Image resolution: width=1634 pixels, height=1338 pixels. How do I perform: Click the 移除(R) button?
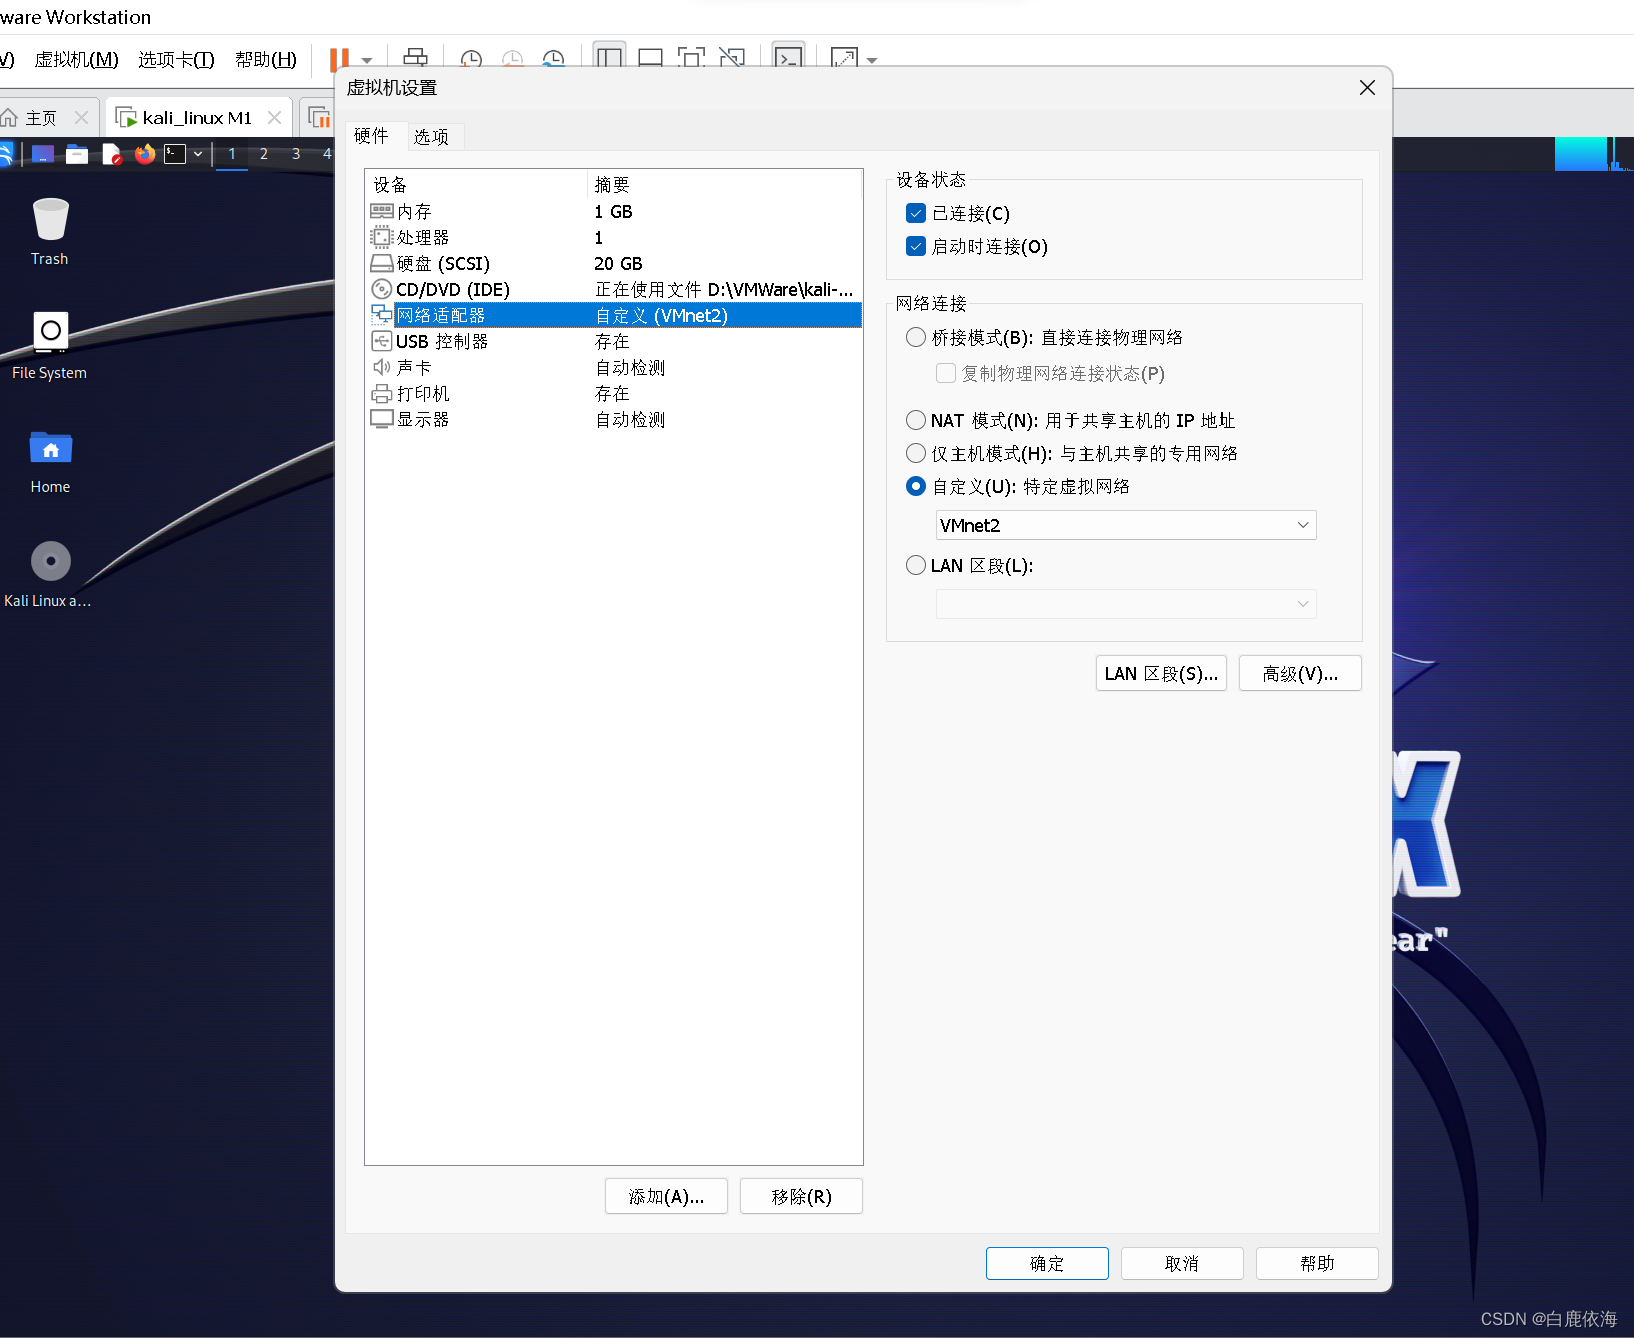click(x=801, y=1196)
